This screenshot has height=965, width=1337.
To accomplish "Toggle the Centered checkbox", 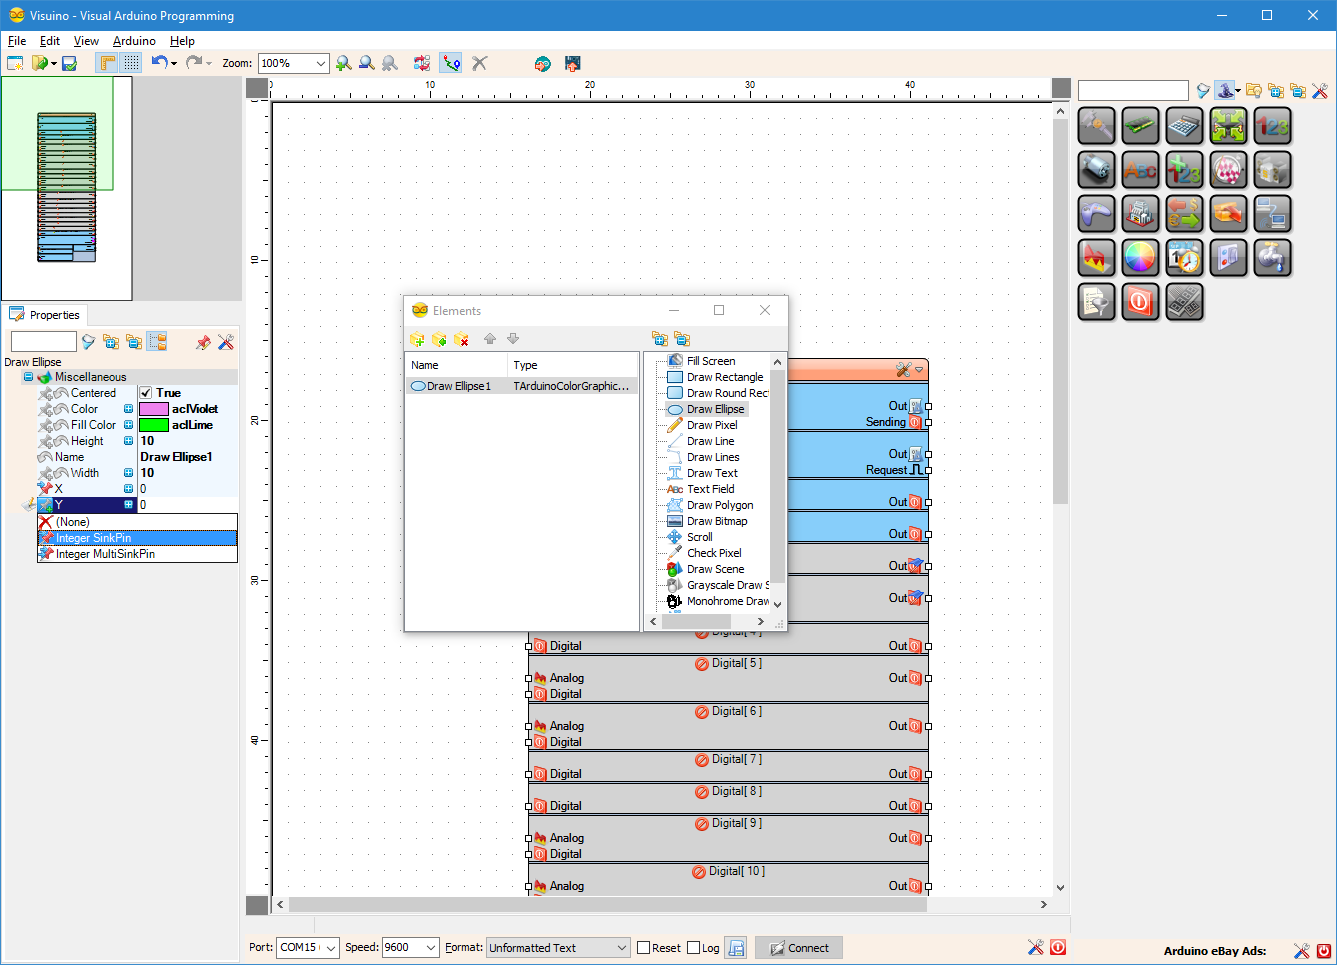I will coord(146,393).
